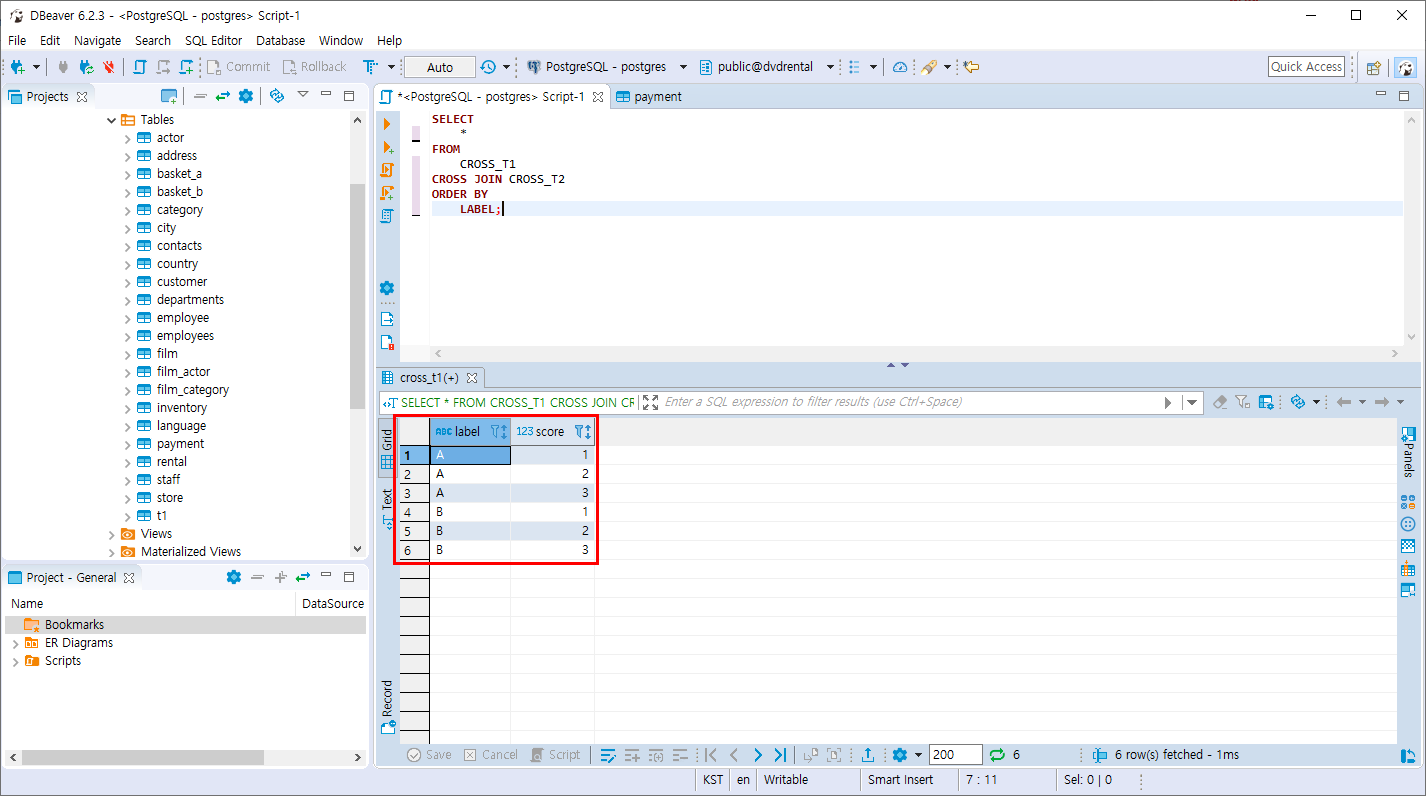Click the Remove all filters eraser icon

(x=1219, y=402)
